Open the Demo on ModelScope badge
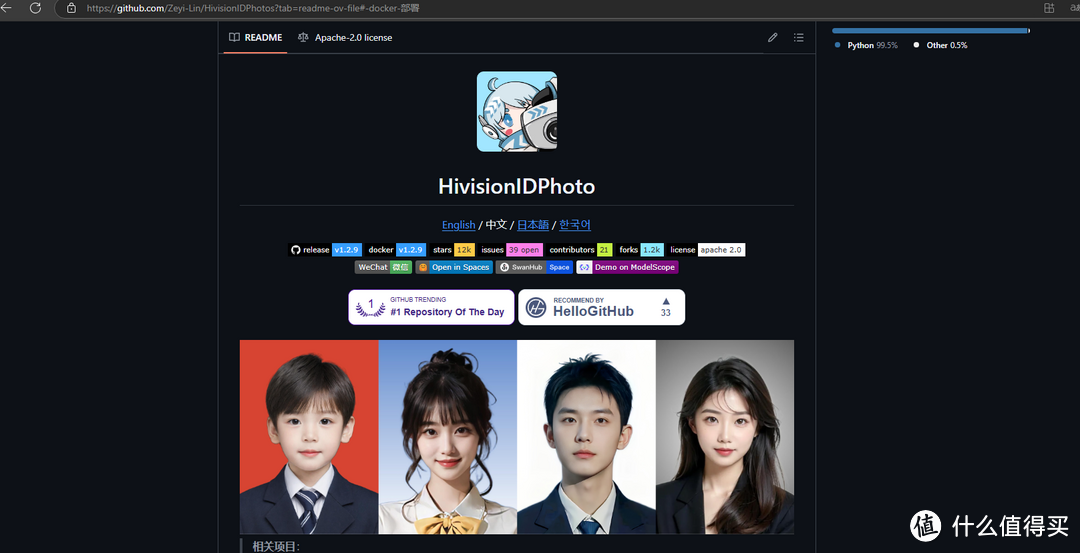 (x=627, y=267)
